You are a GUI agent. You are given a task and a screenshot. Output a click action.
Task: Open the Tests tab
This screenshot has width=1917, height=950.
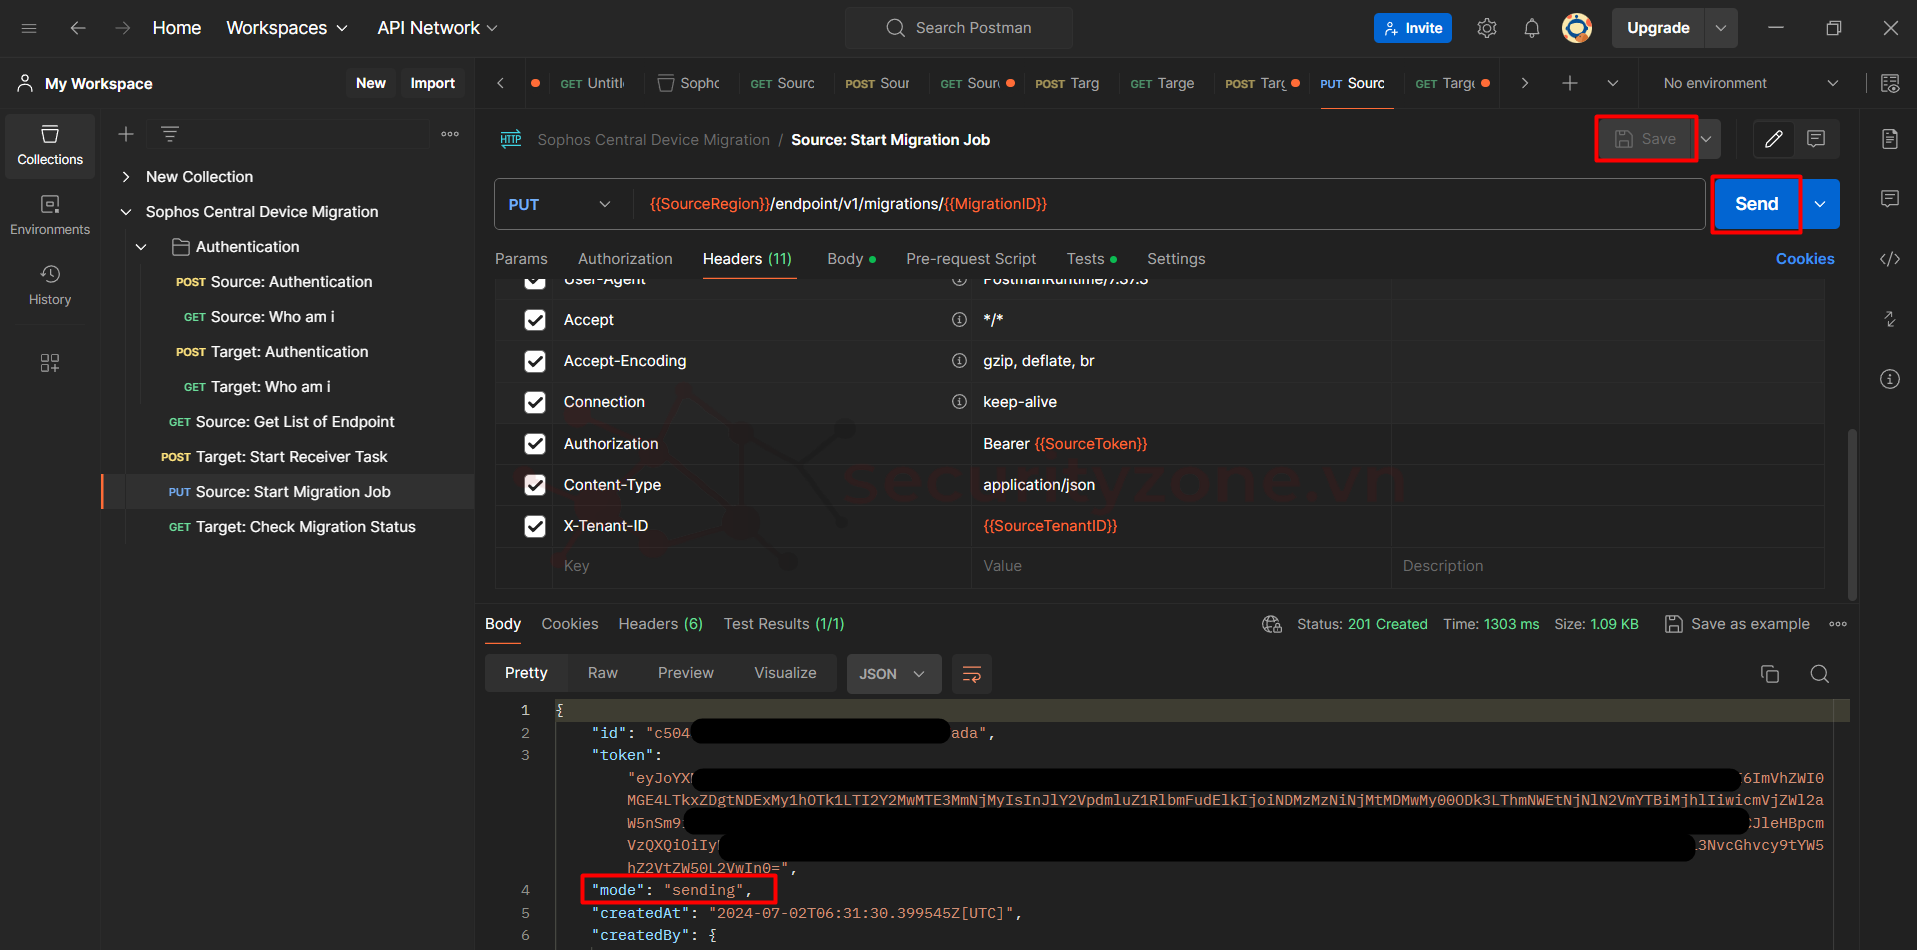(1091, 259)
